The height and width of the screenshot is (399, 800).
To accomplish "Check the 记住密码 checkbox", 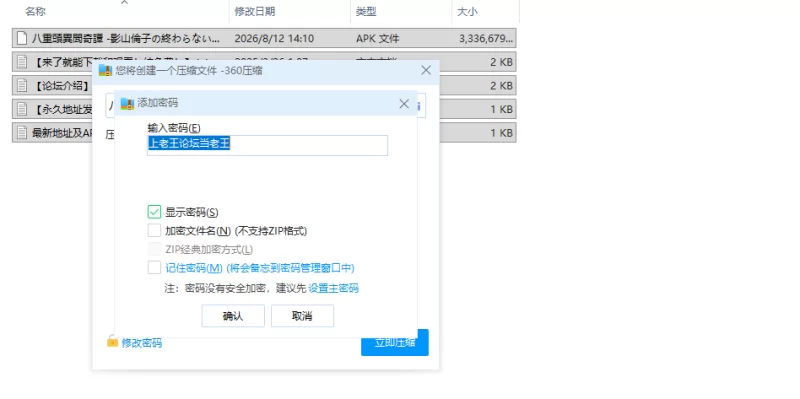I will point(154,267).
